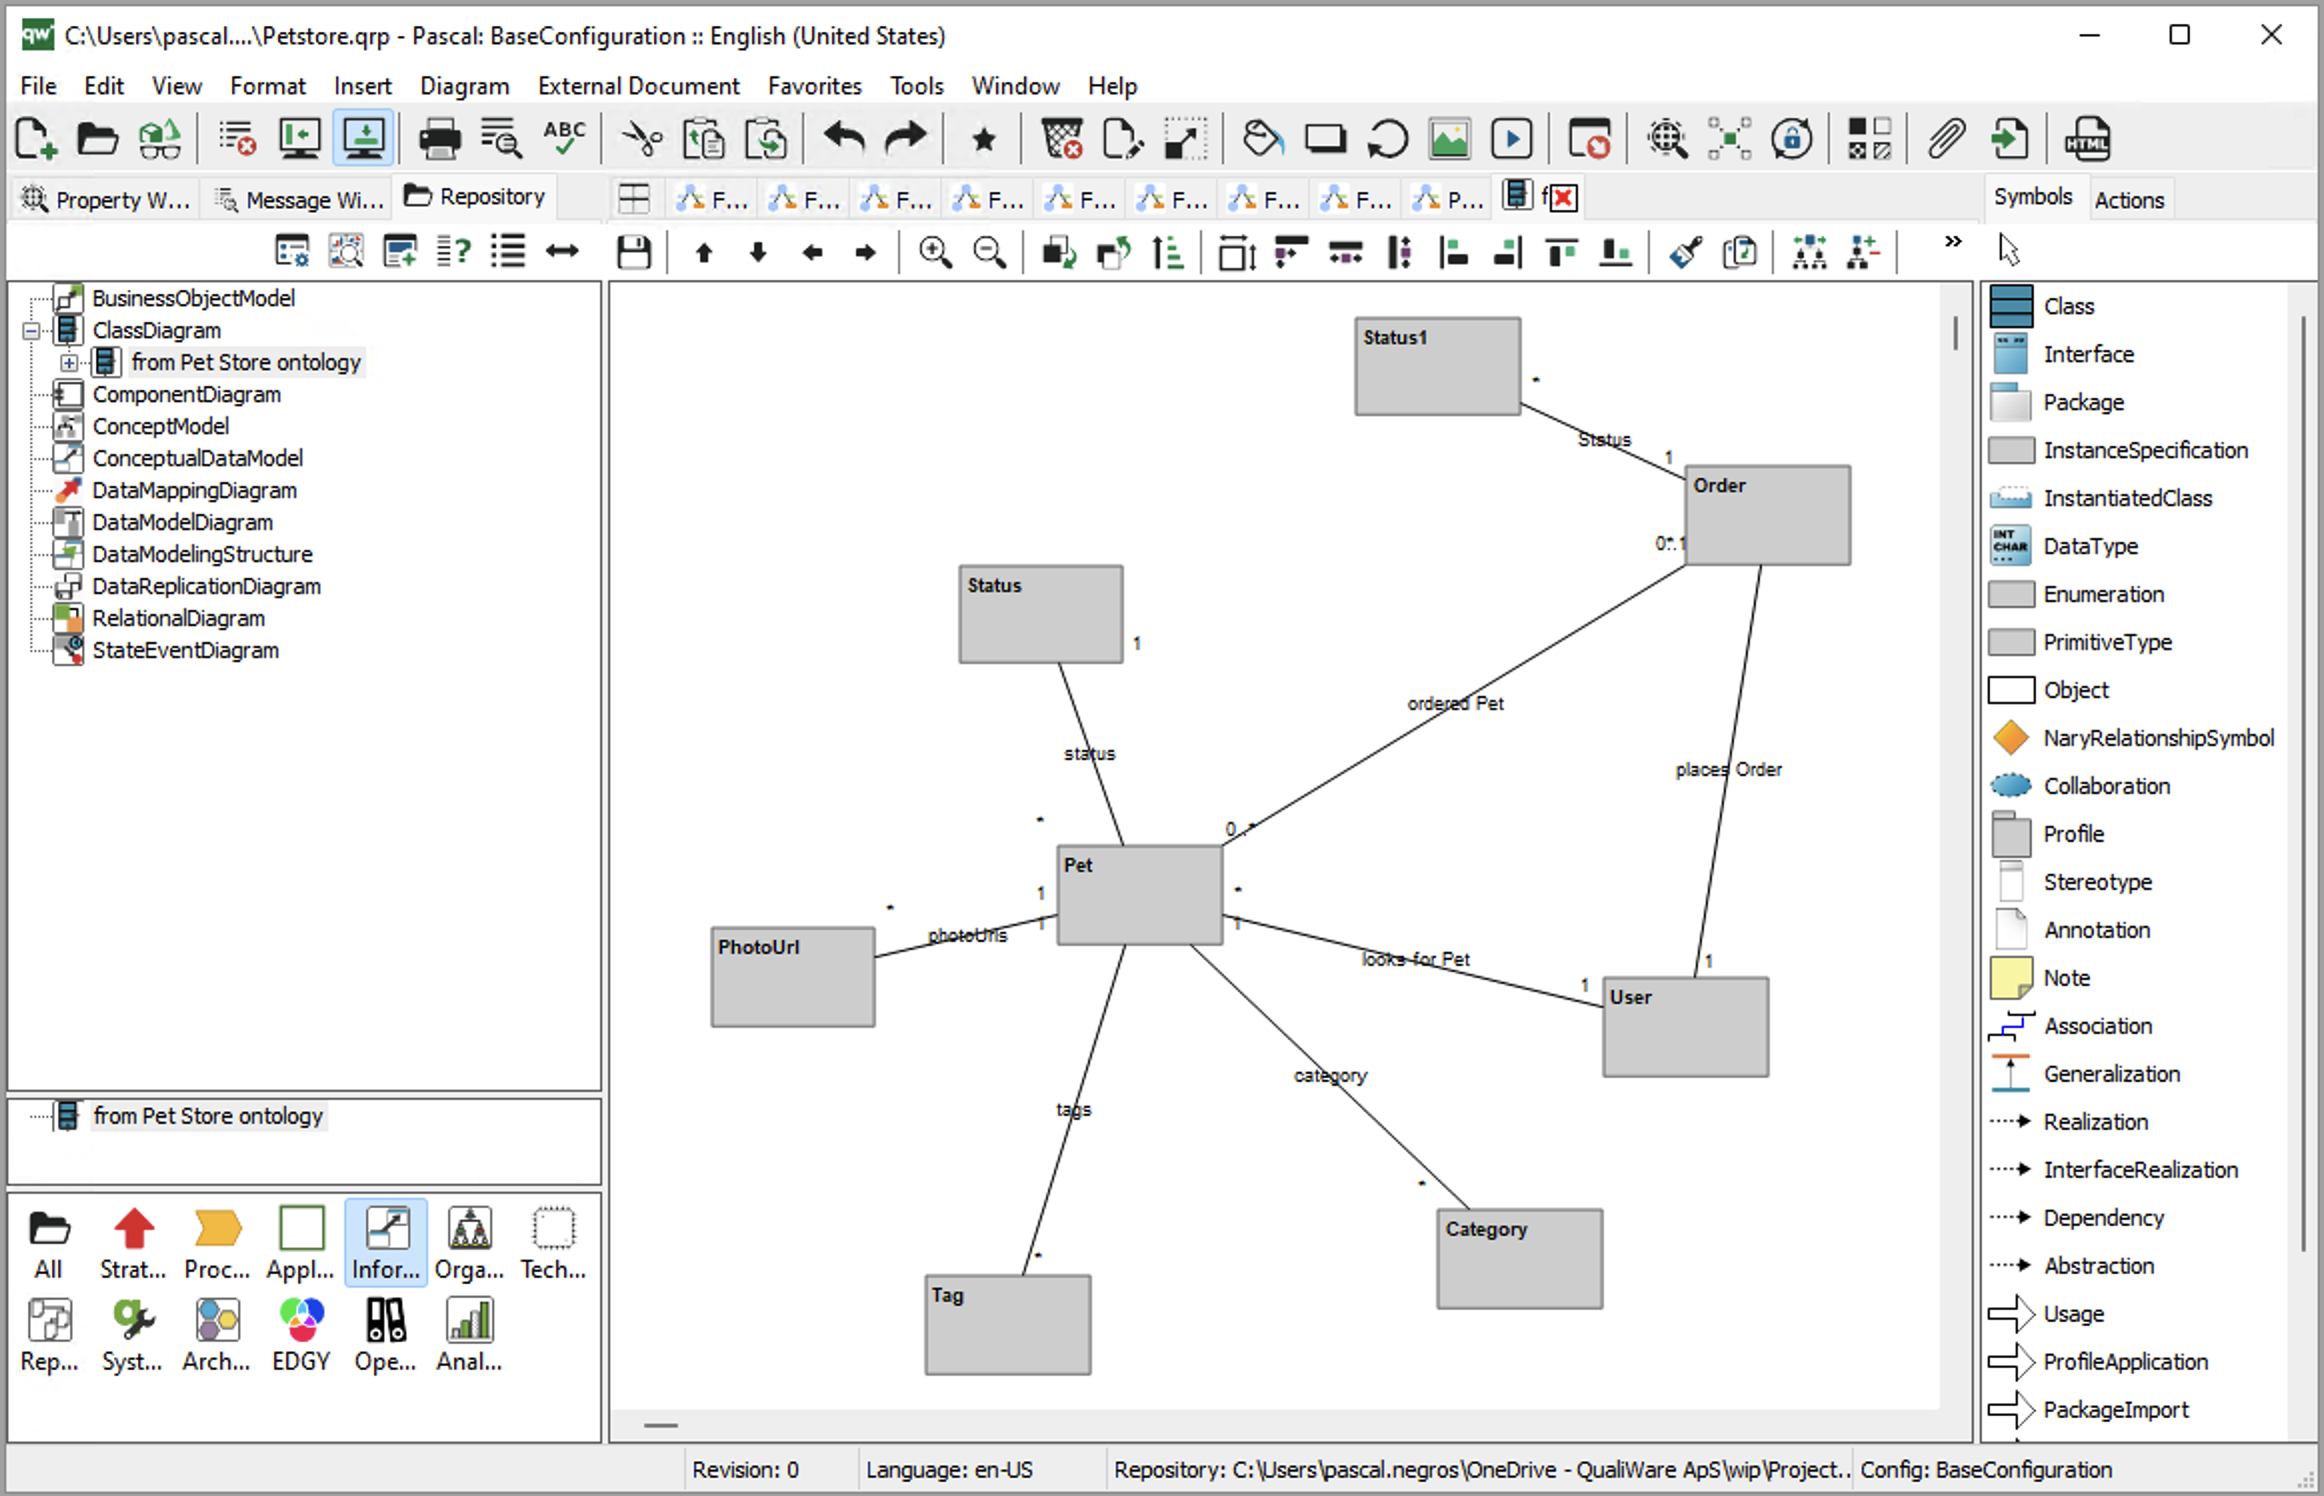Image resolution: width=2324 pixels, height=1496 pixels.
Task: Click the Zoom in magnifier icon
Action: pyautogui.click(x=936, y=251)
